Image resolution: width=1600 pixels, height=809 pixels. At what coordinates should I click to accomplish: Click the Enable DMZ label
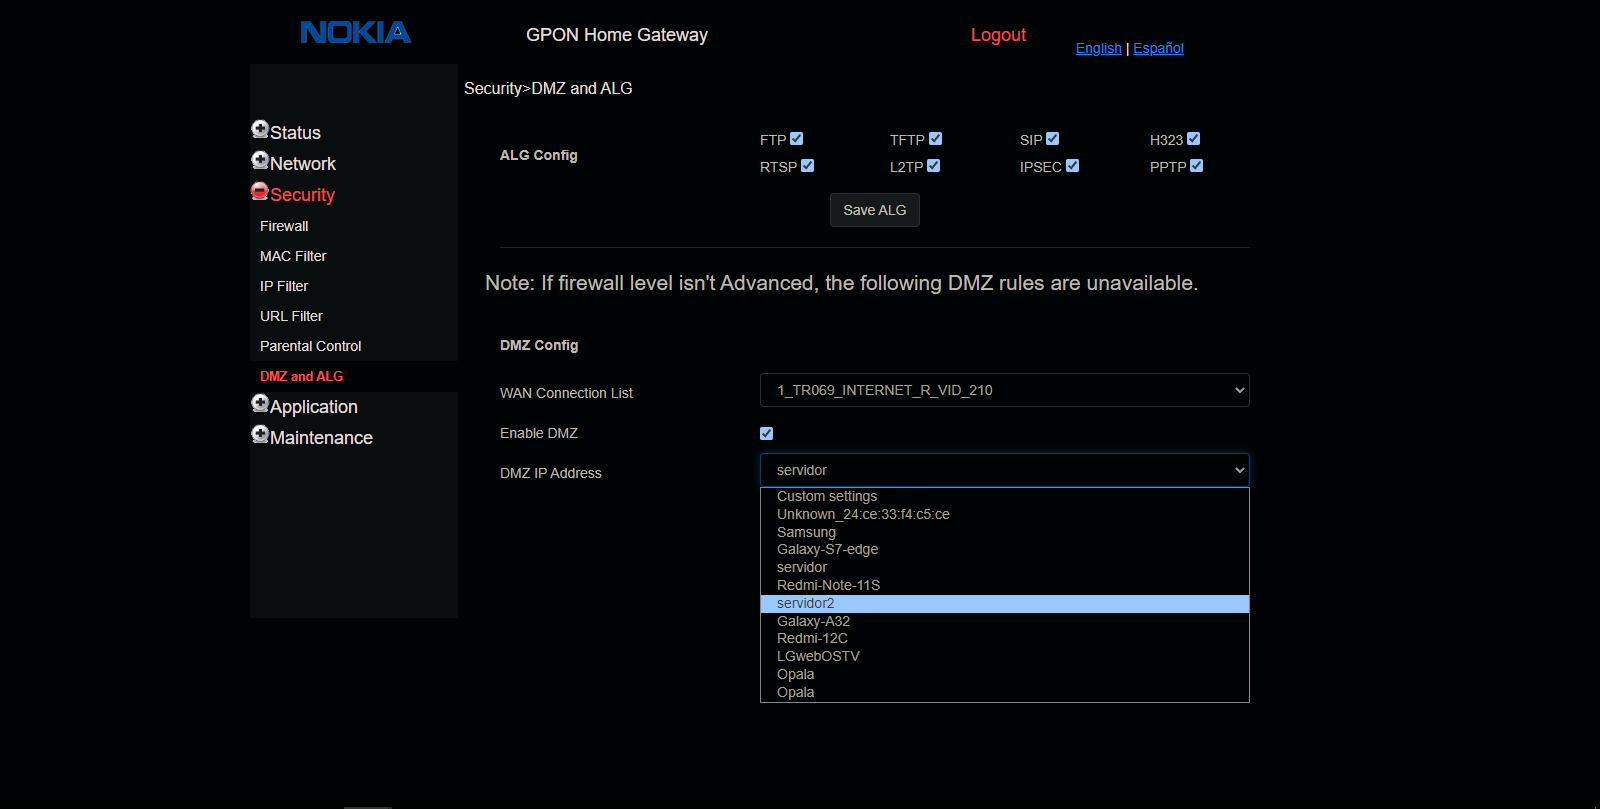539,433
